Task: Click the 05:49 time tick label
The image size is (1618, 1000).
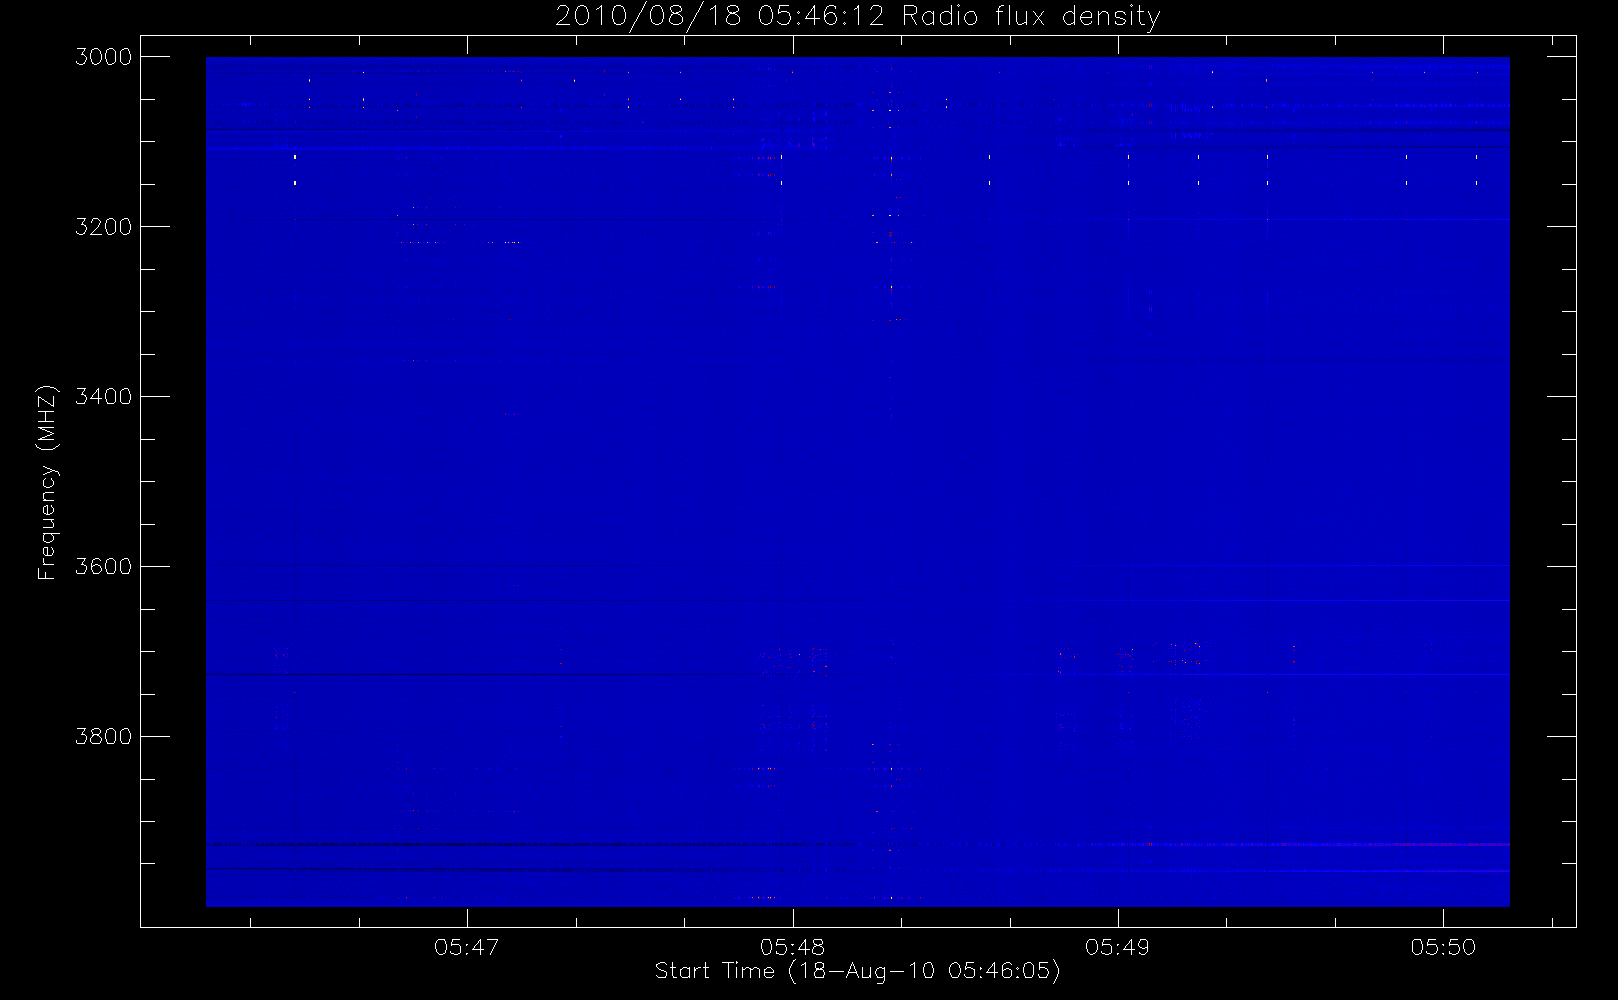Action: (x=1118, y=947)
